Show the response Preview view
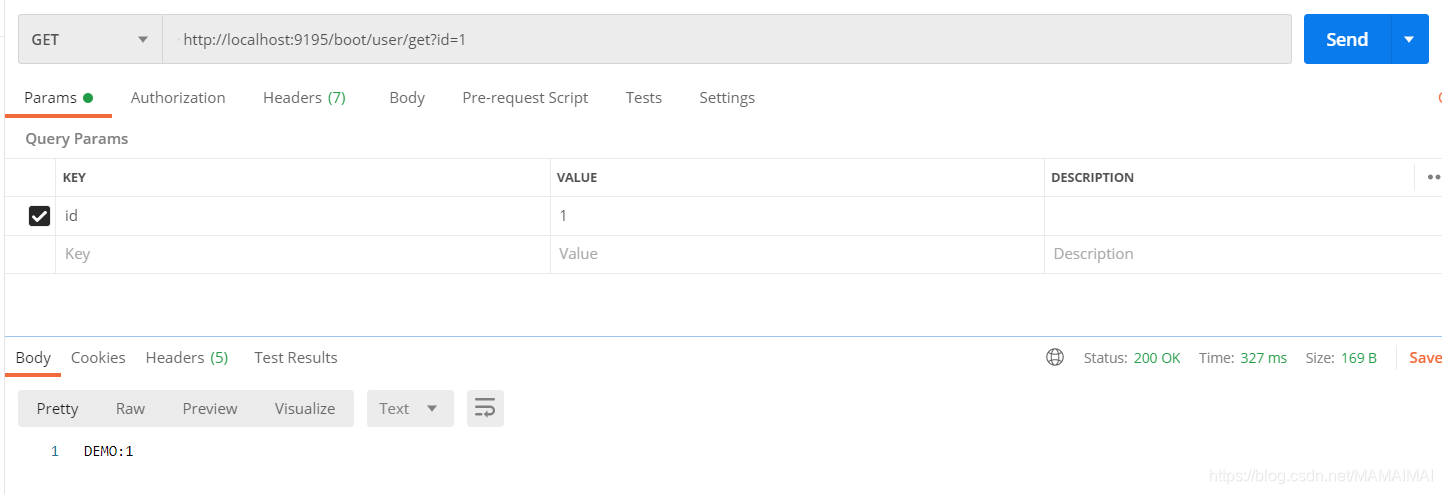The width and height of the screenshot is (1442, 494). pos(210,408)
